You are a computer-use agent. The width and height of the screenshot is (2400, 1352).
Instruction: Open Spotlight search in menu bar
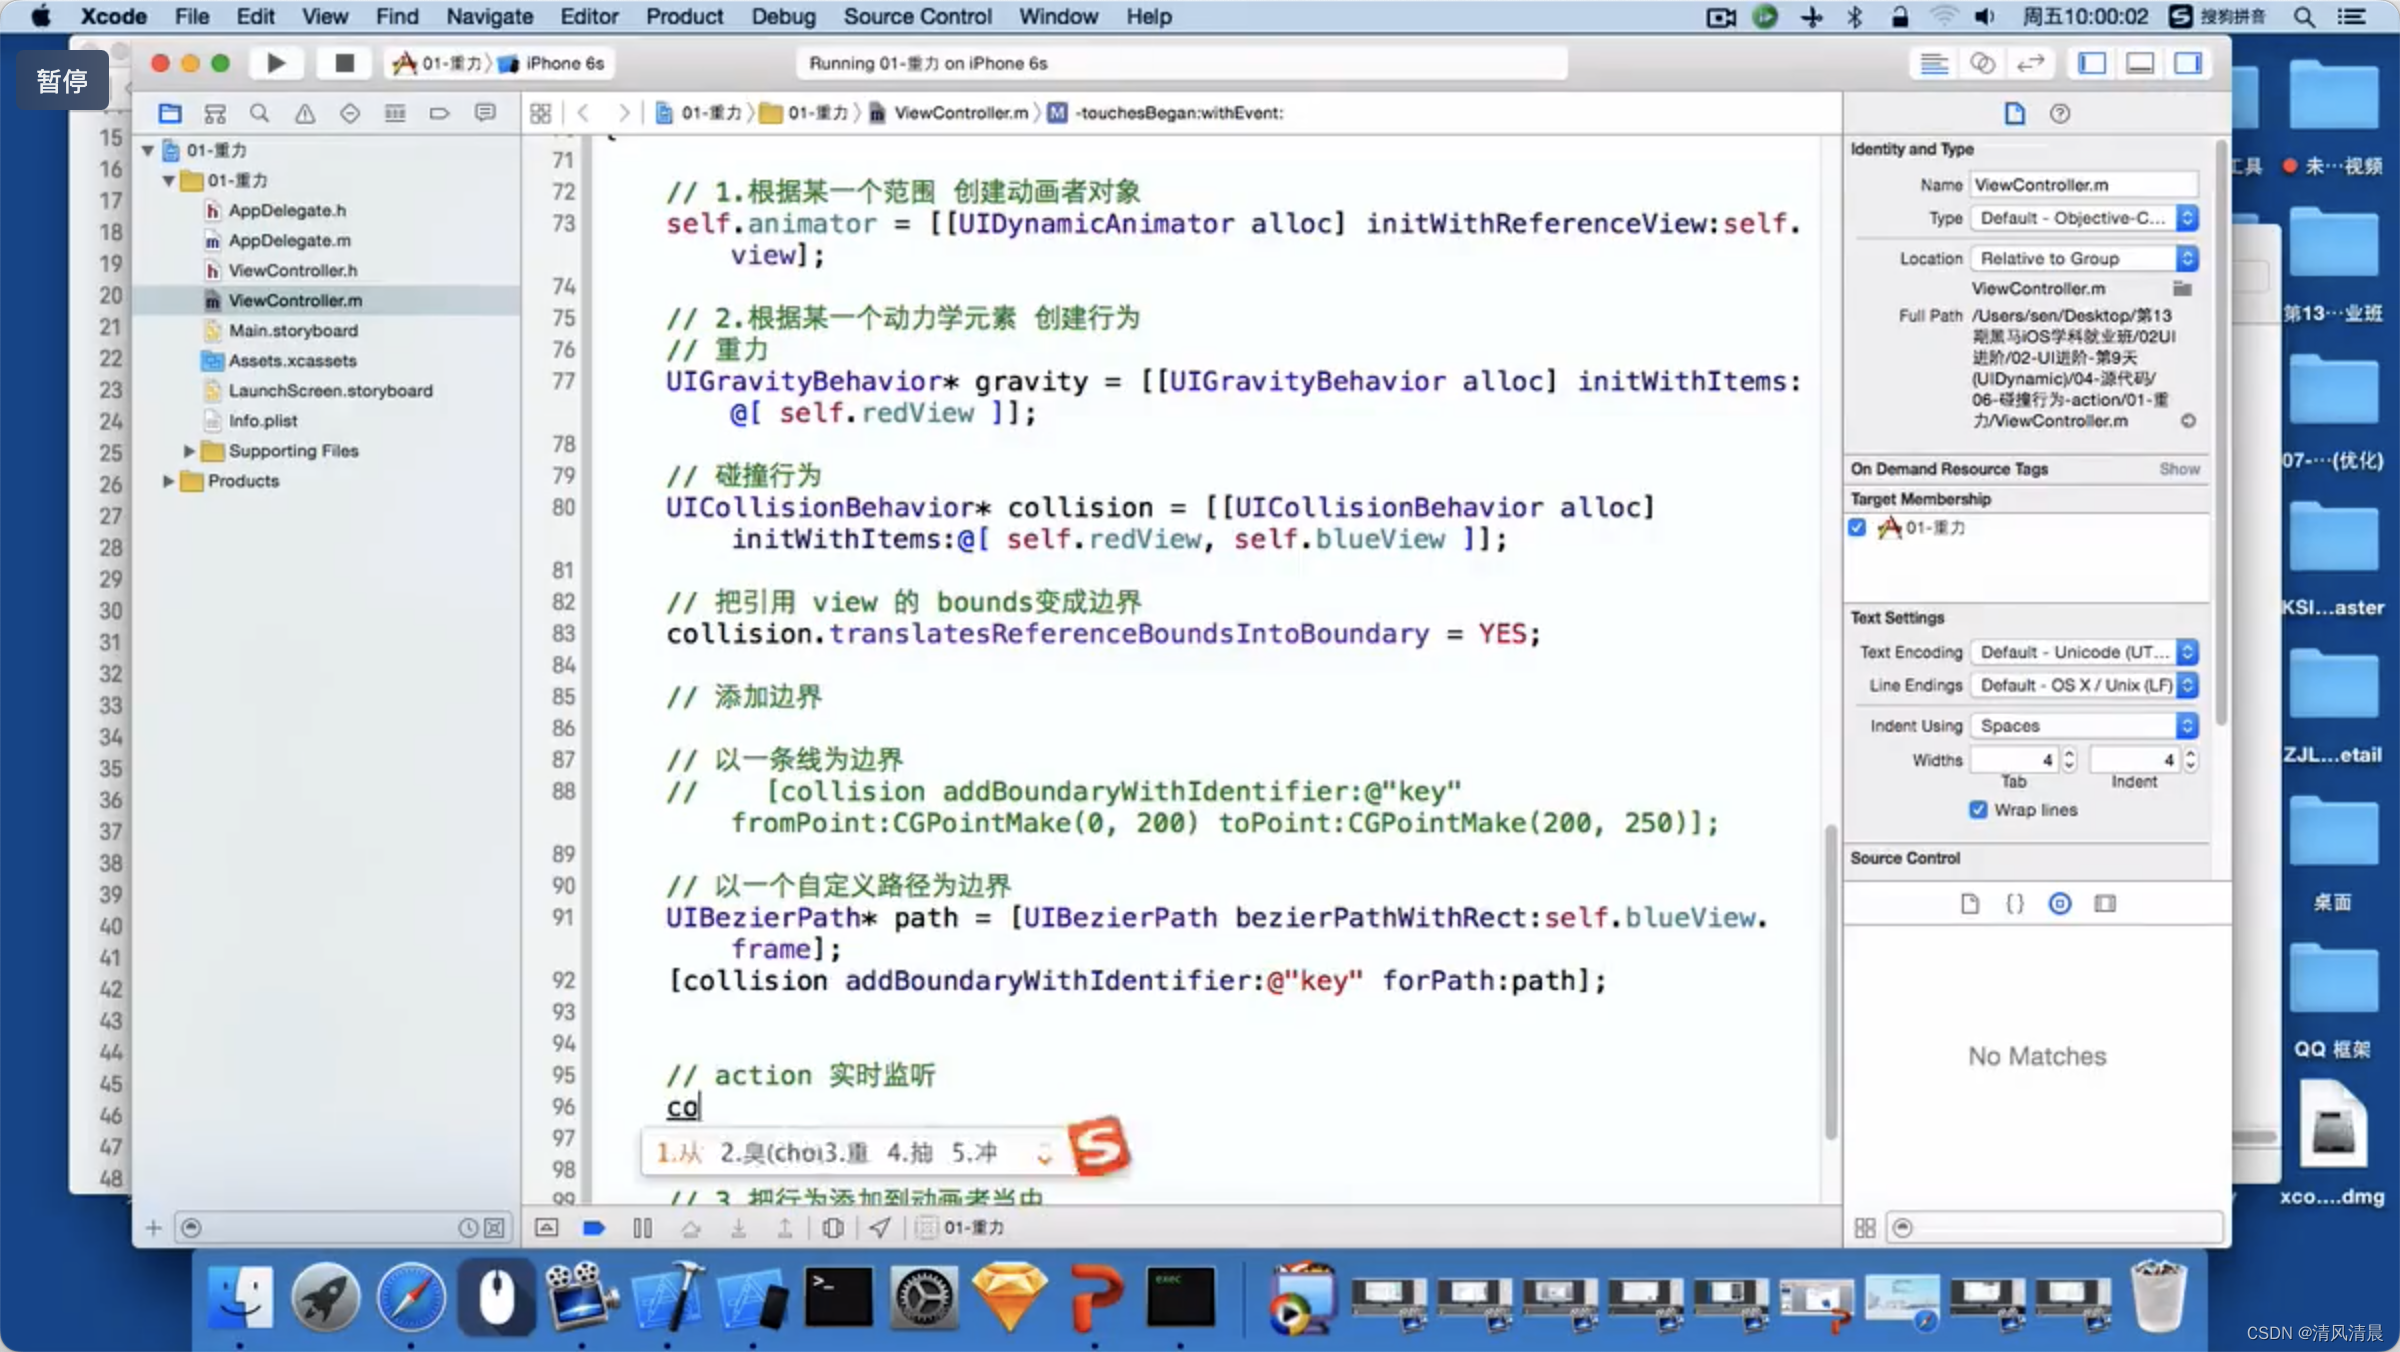click(x=2304, y=16)
